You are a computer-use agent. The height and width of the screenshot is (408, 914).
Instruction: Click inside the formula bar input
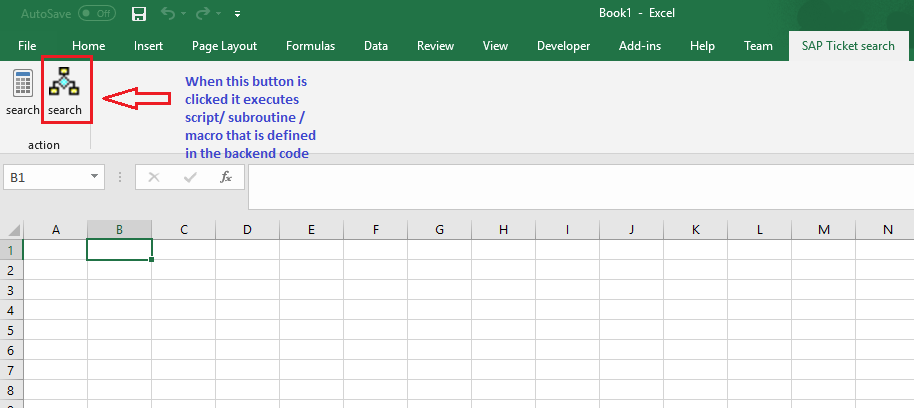581,187
